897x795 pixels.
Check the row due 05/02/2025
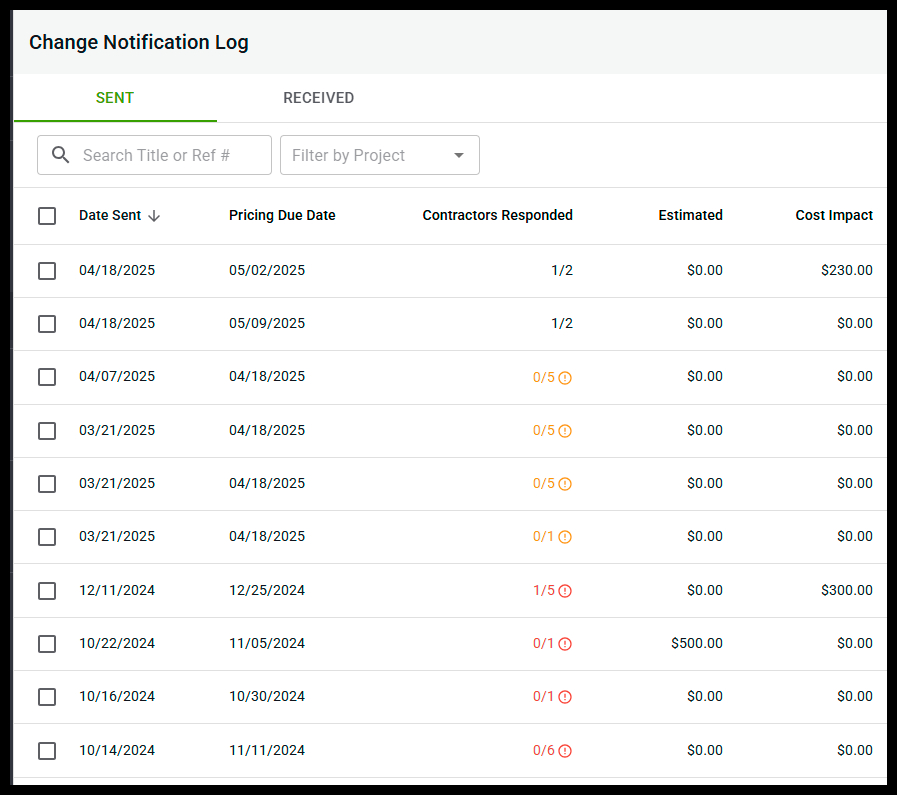pos(47,271)
